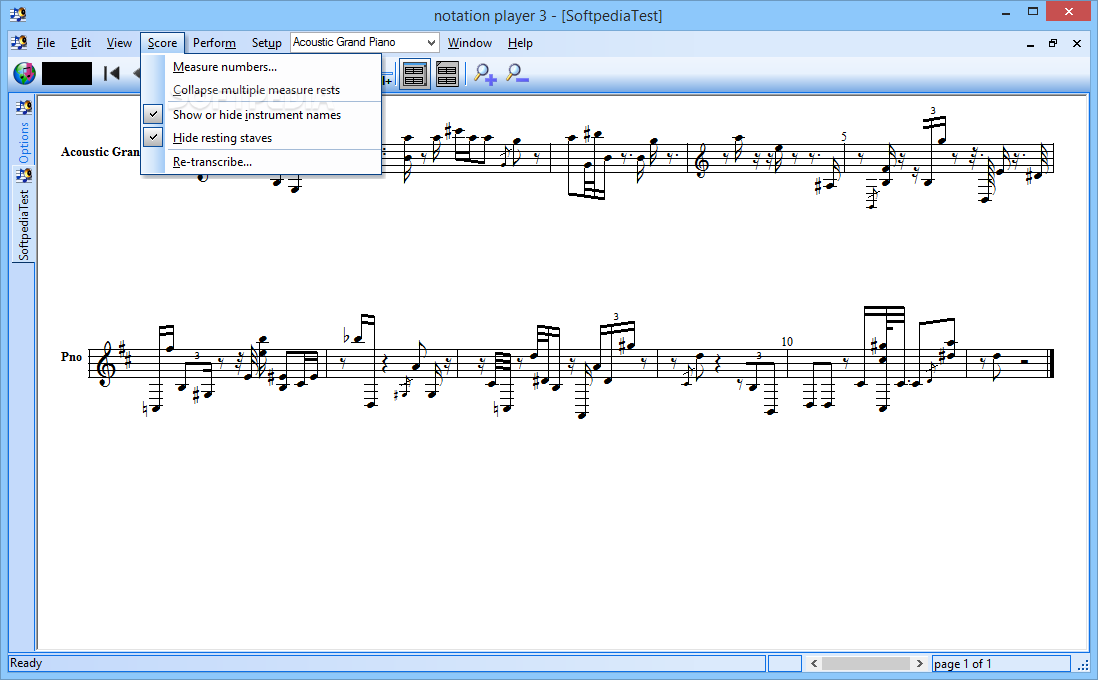
Task: Choose Measure numbers... menu entry
Action: (x=261, y=67)
